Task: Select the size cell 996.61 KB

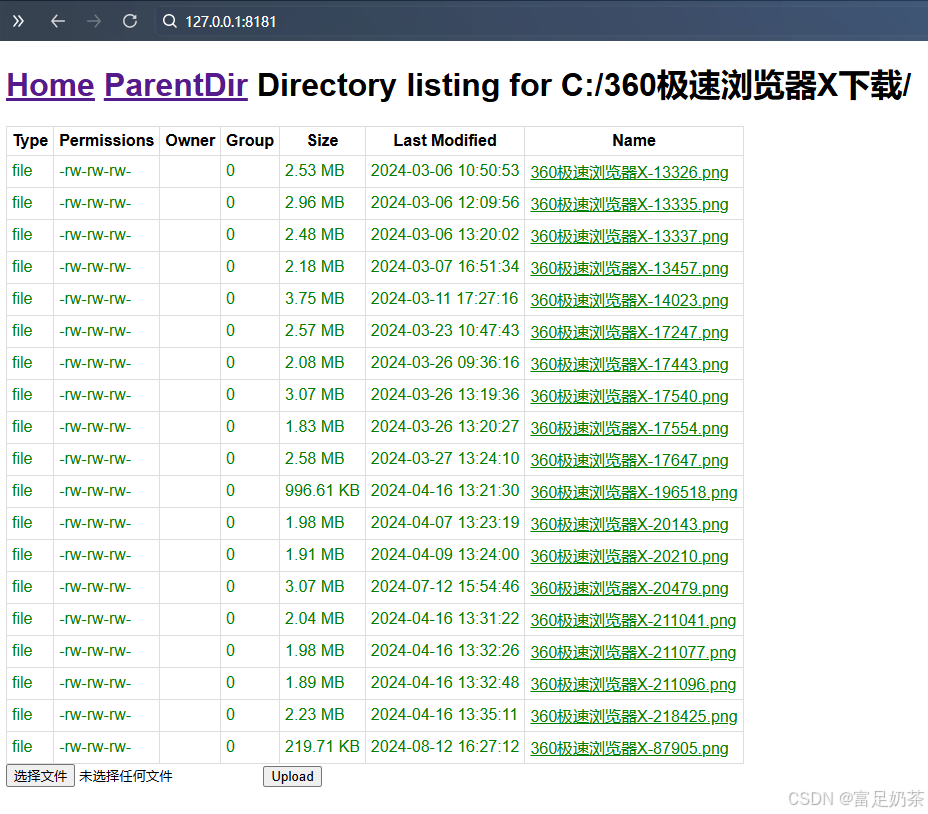Action: [x=322, y=490]
